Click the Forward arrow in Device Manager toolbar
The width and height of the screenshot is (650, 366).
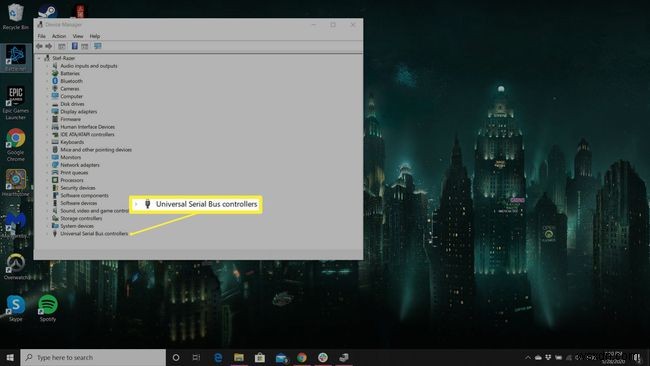click(x=49, y=46)
